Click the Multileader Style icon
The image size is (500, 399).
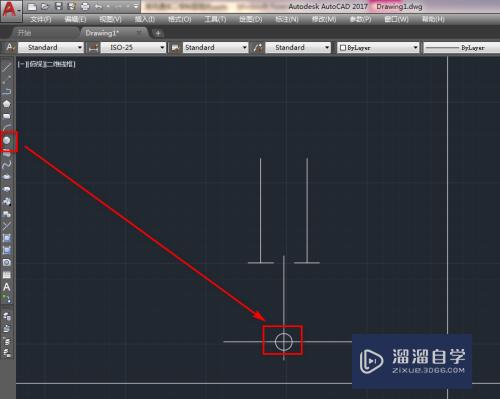coord(258,48)
